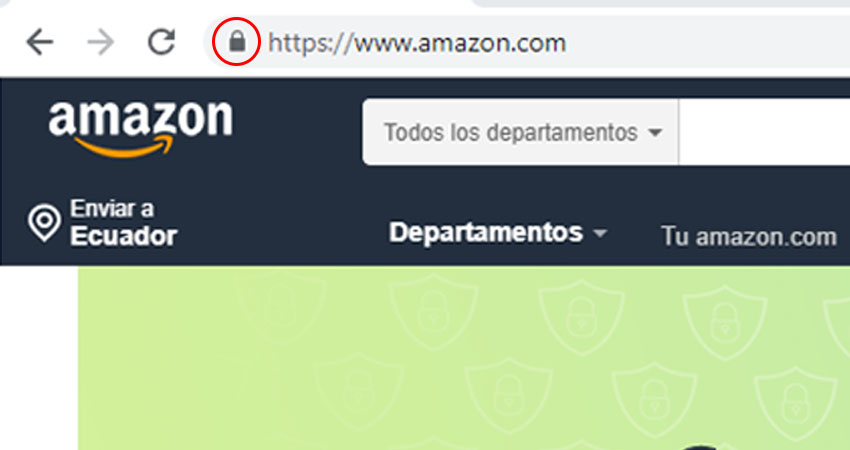
Task: Click the location pin icon
Action: (44, 223)
